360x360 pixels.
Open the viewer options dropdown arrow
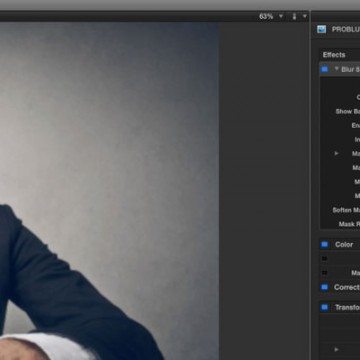[305, 16]
